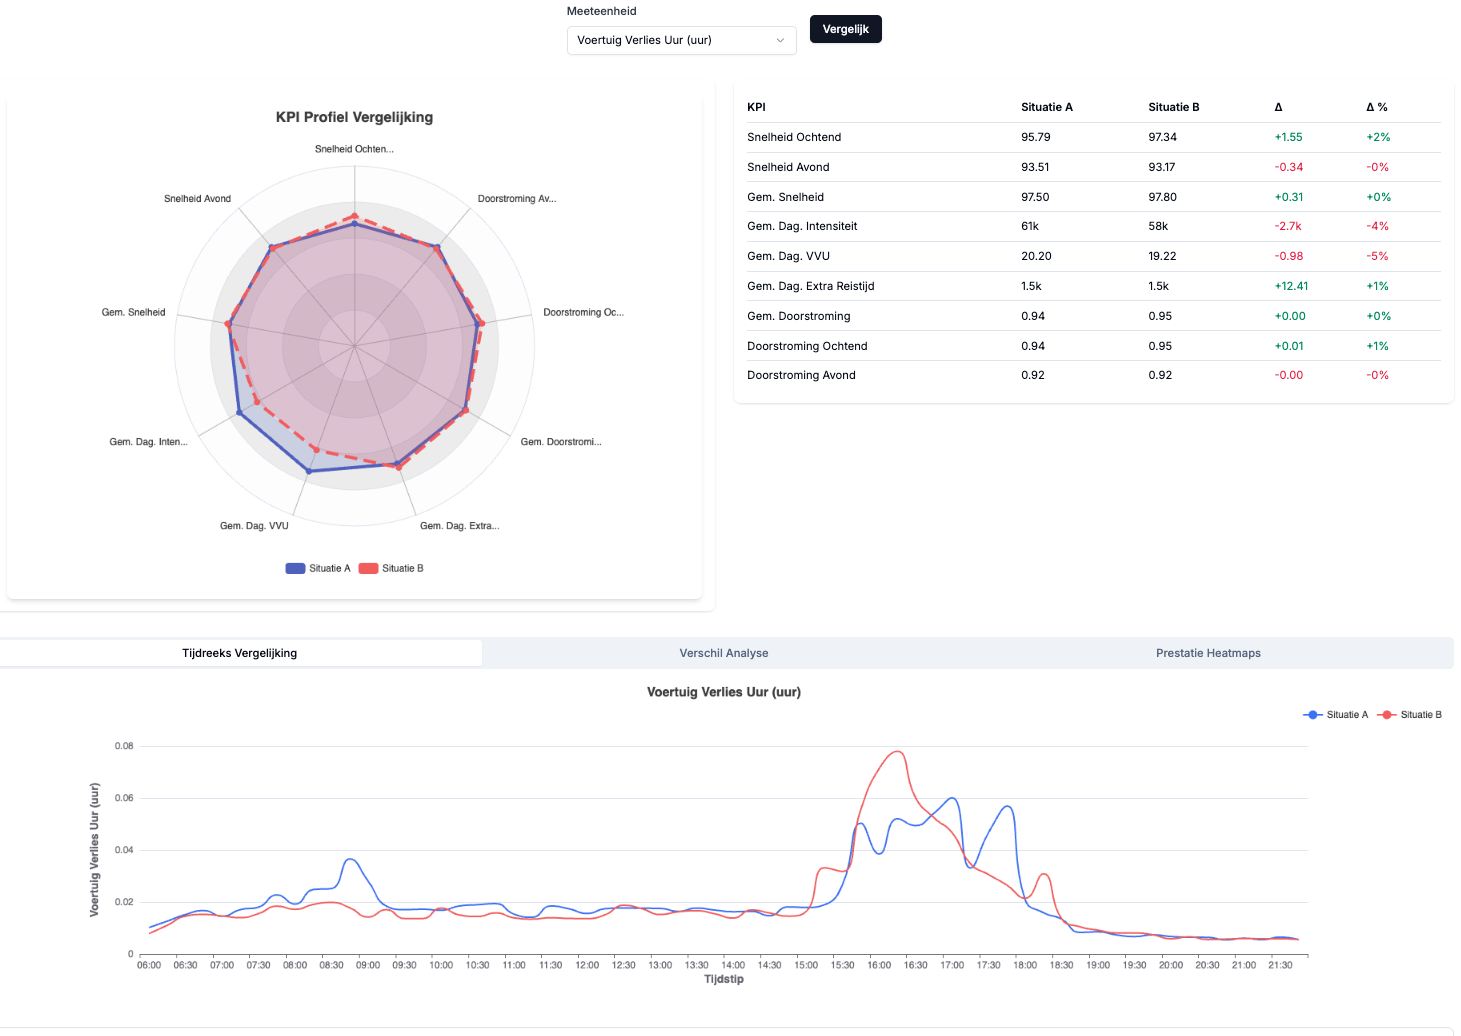Open the Prestatie Heatmaps tab

tap(1207, 653)
